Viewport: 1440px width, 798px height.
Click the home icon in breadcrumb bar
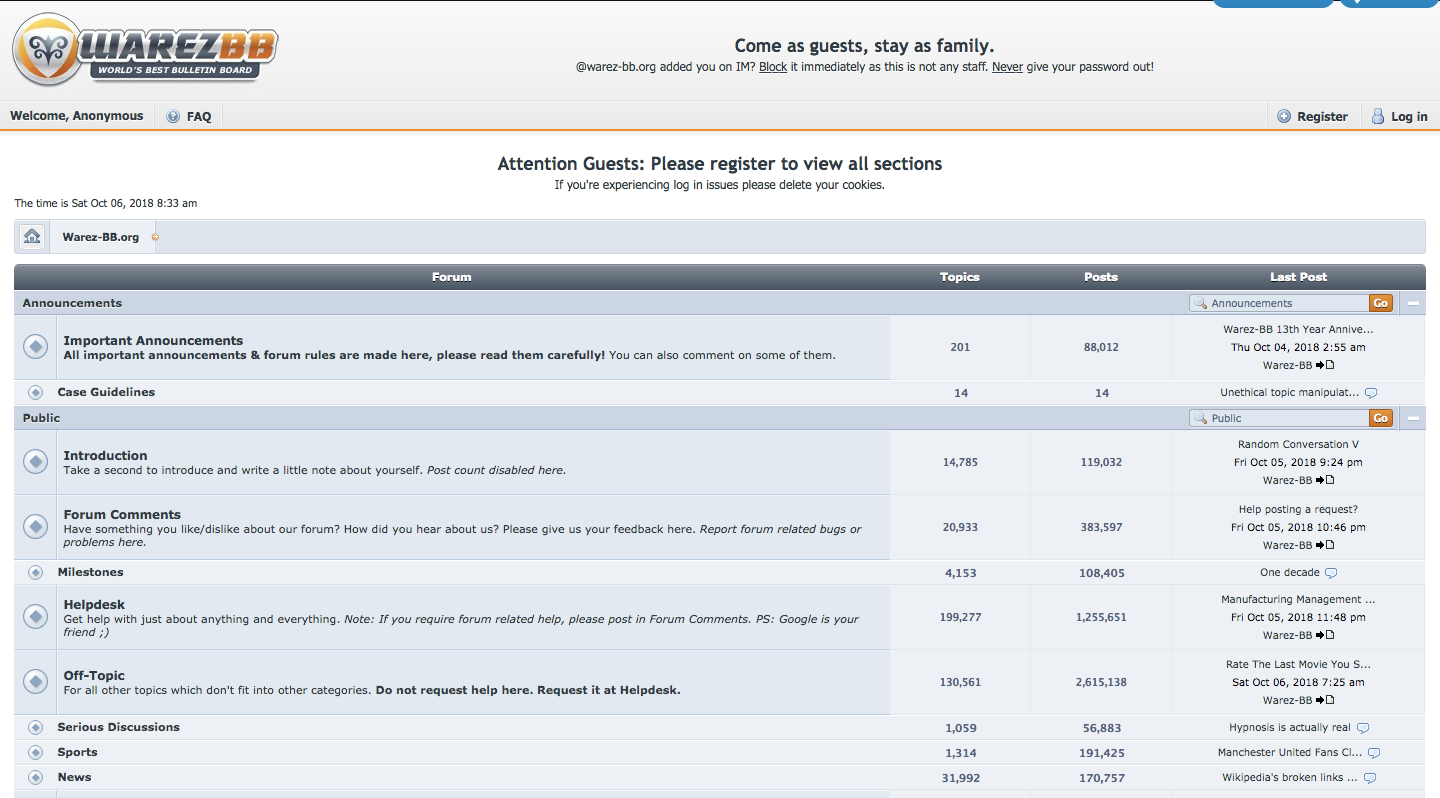click(32, 237)
